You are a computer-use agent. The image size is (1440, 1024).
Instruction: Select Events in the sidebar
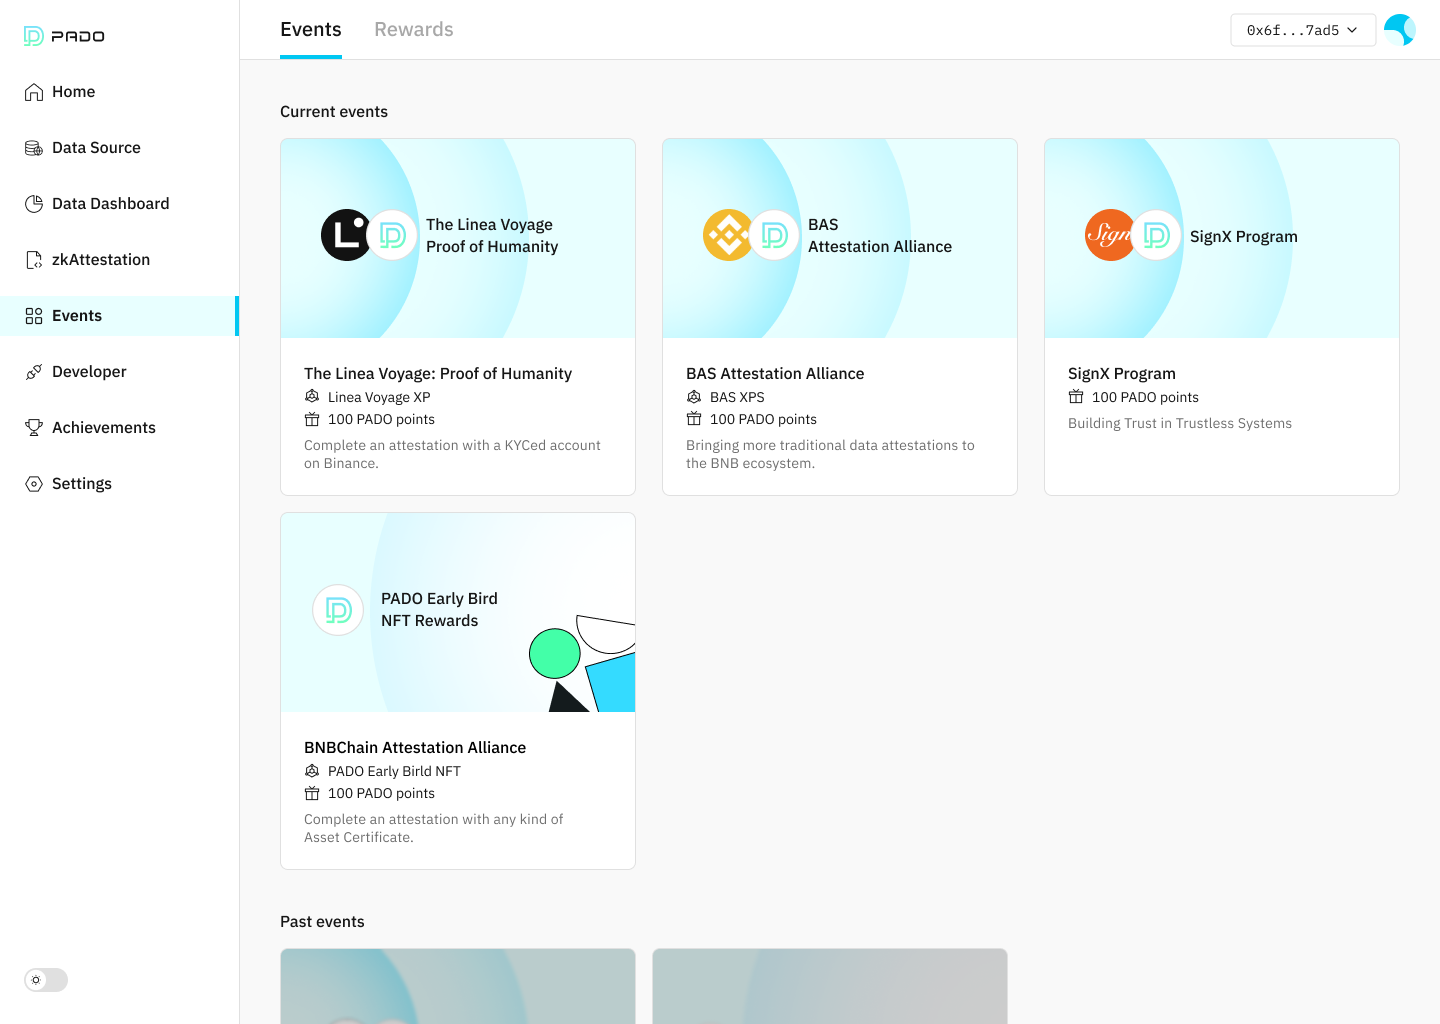(119, 316)
